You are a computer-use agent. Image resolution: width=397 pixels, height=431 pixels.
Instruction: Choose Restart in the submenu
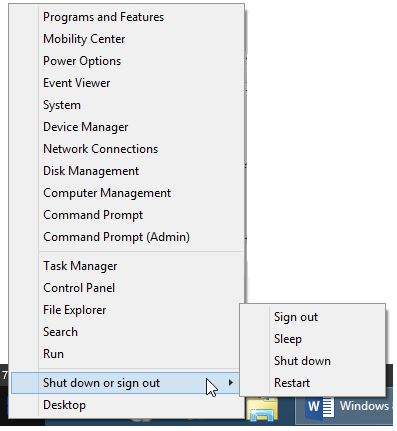point(292,383)
